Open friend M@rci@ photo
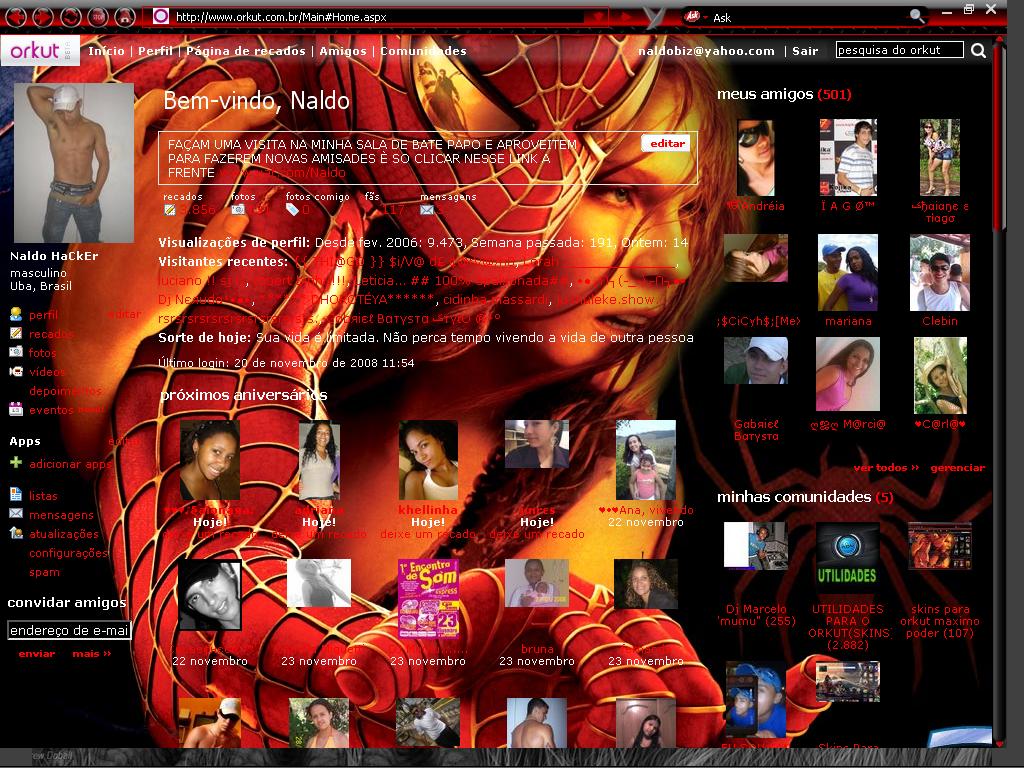The height and width of the screenshot is (768, 1024). click(x=848, y=374)
